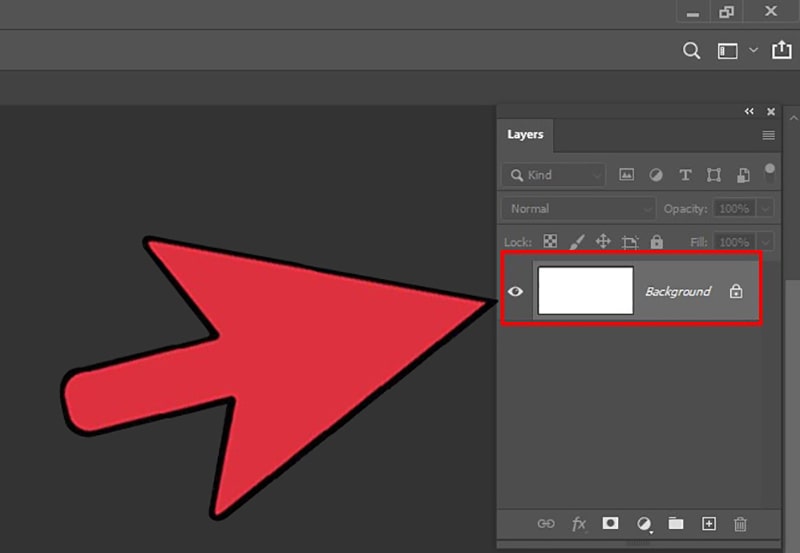The width and height of the screenshot is (800, 553).
Task: Select the Background layer name
Action: click(x=678, y=291)
